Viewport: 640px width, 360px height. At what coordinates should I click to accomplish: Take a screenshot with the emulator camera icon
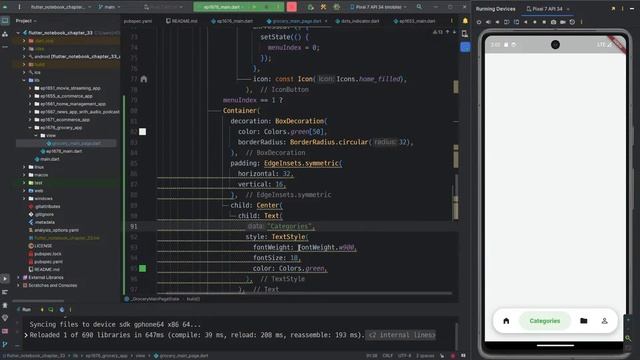553,22
